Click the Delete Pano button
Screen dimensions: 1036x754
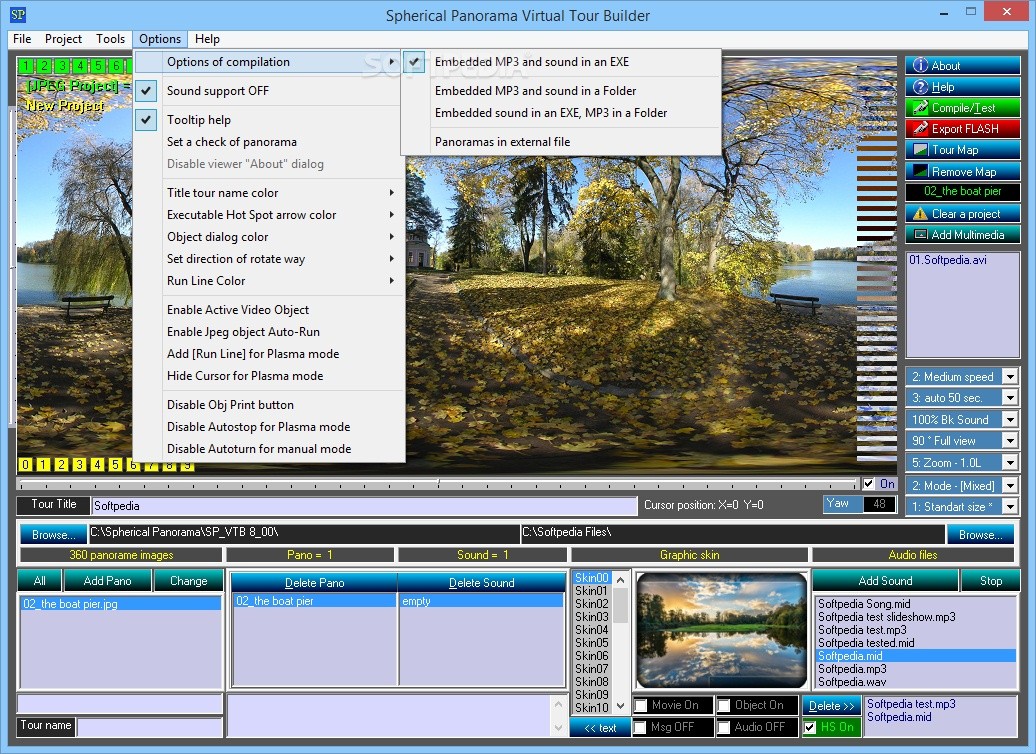(x=314, y=583)
